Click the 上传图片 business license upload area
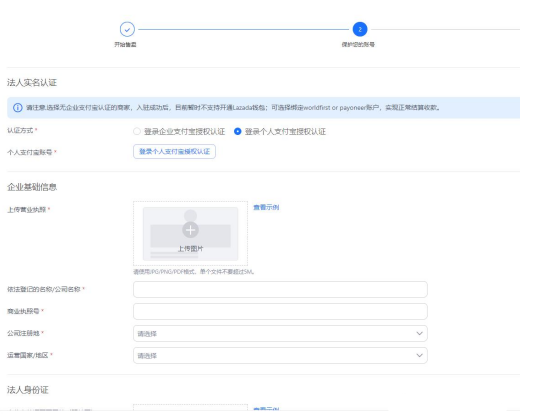 pos(190,234)
